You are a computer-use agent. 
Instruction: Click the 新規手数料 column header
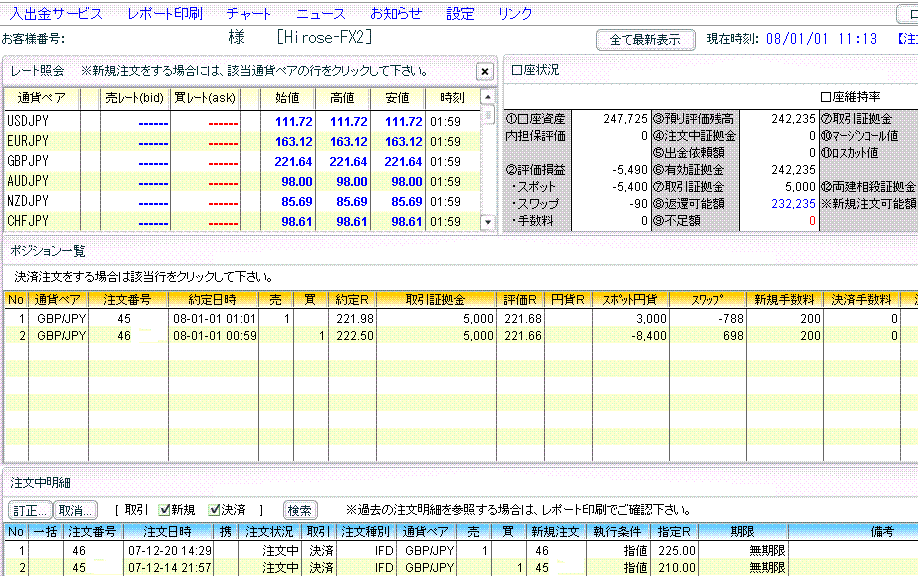pos(784,300)
